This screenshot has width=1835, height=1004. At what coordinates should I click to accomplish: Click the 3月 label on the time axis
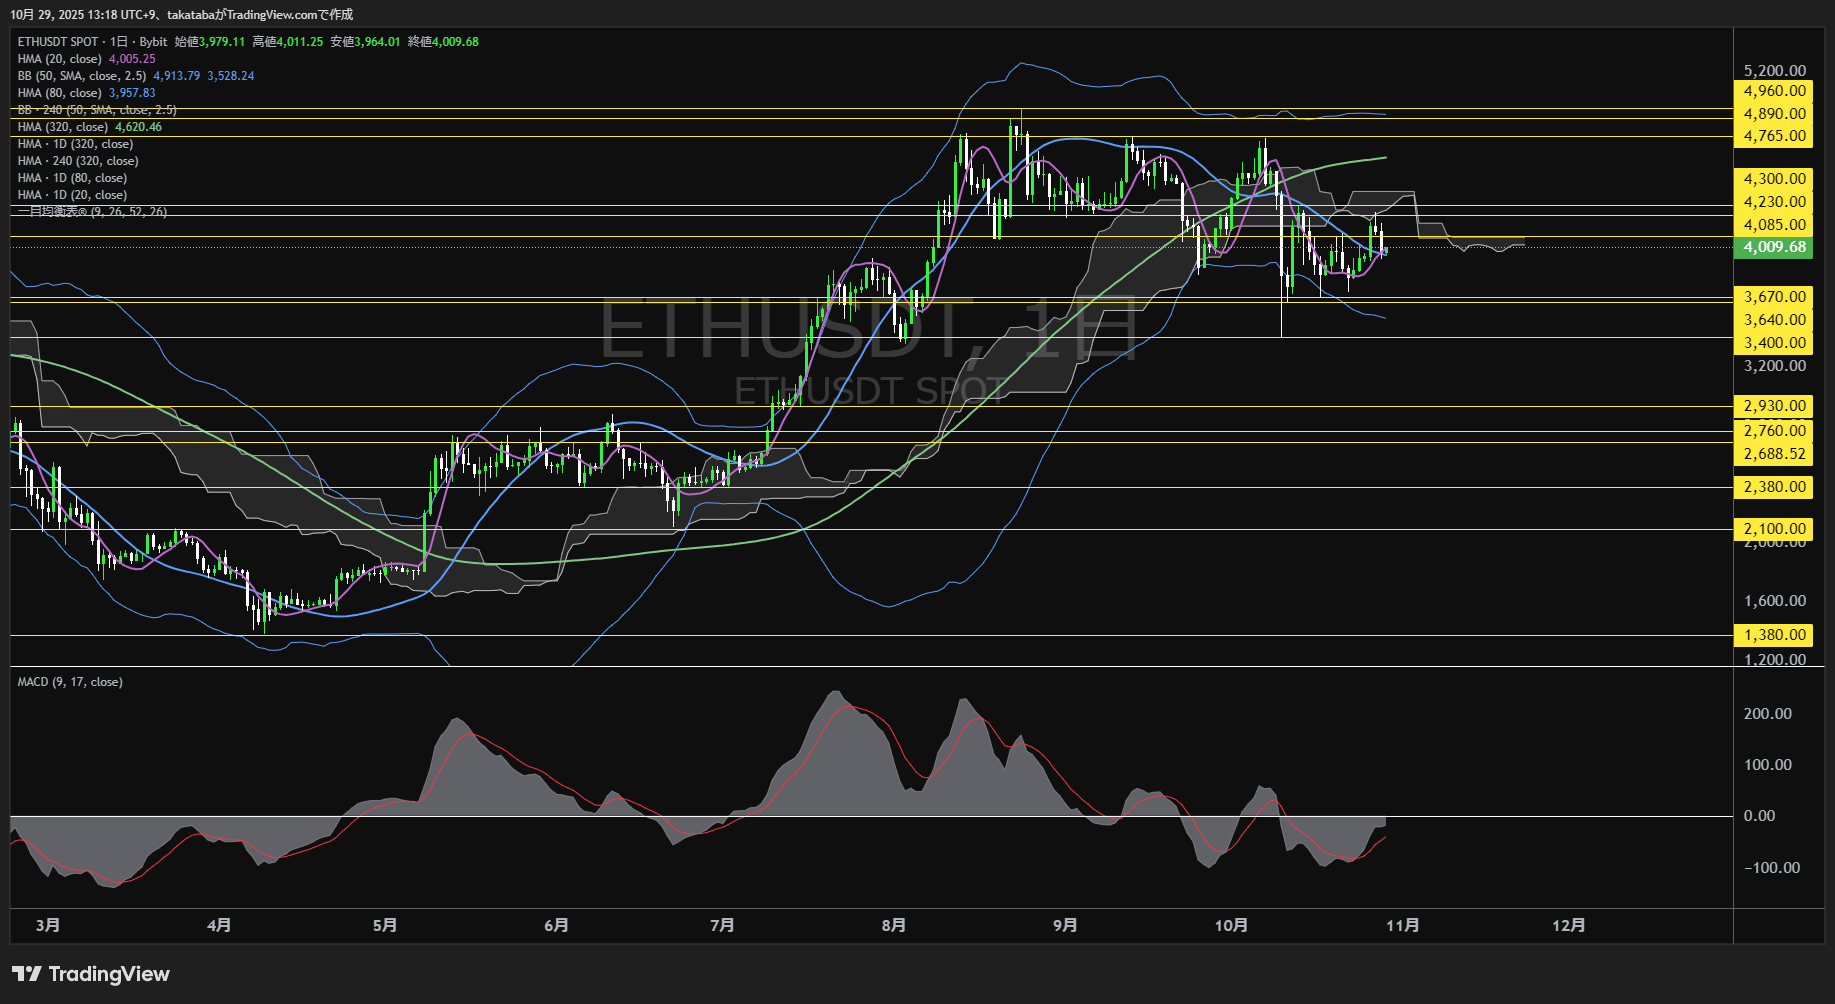(x=46, y=925)
